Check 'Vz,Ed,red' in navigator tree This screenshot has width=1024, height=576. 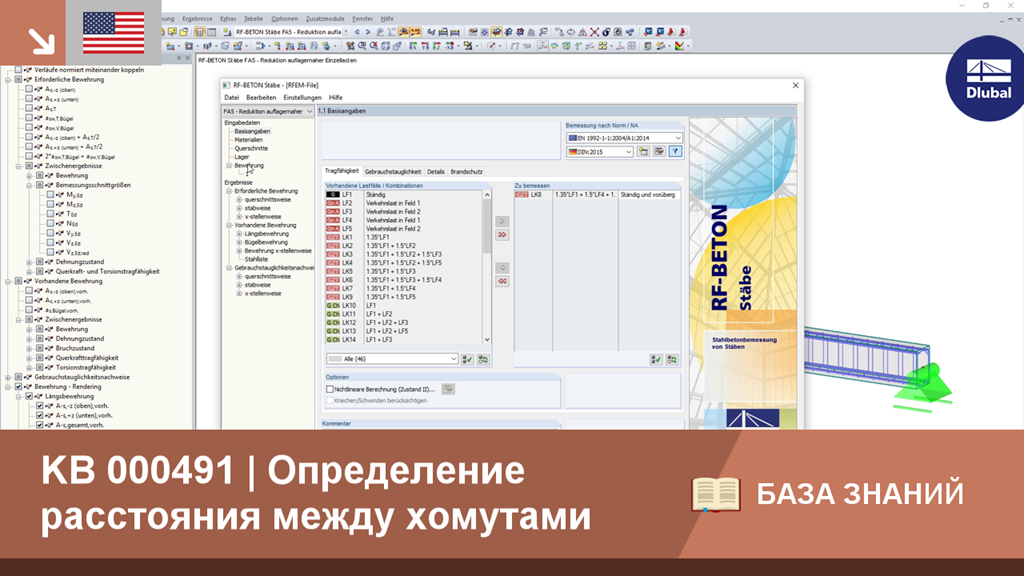pos(50,252)
